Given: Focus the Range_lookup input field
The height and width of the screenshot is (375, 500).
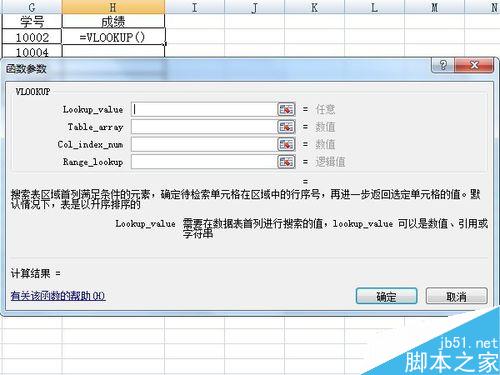Looking at the screenshot, I should [204, 162].
